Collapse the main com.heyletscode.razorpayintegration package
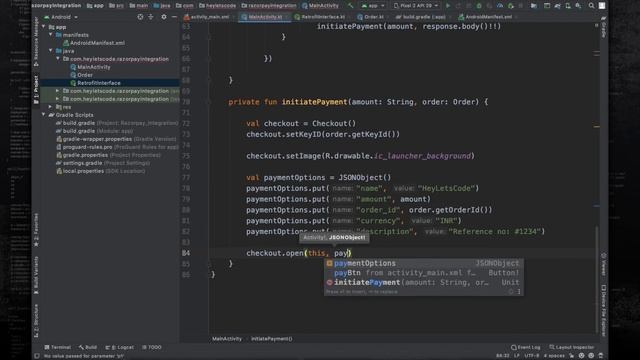Viewport: 640px width, 360px height. (58, 59)
